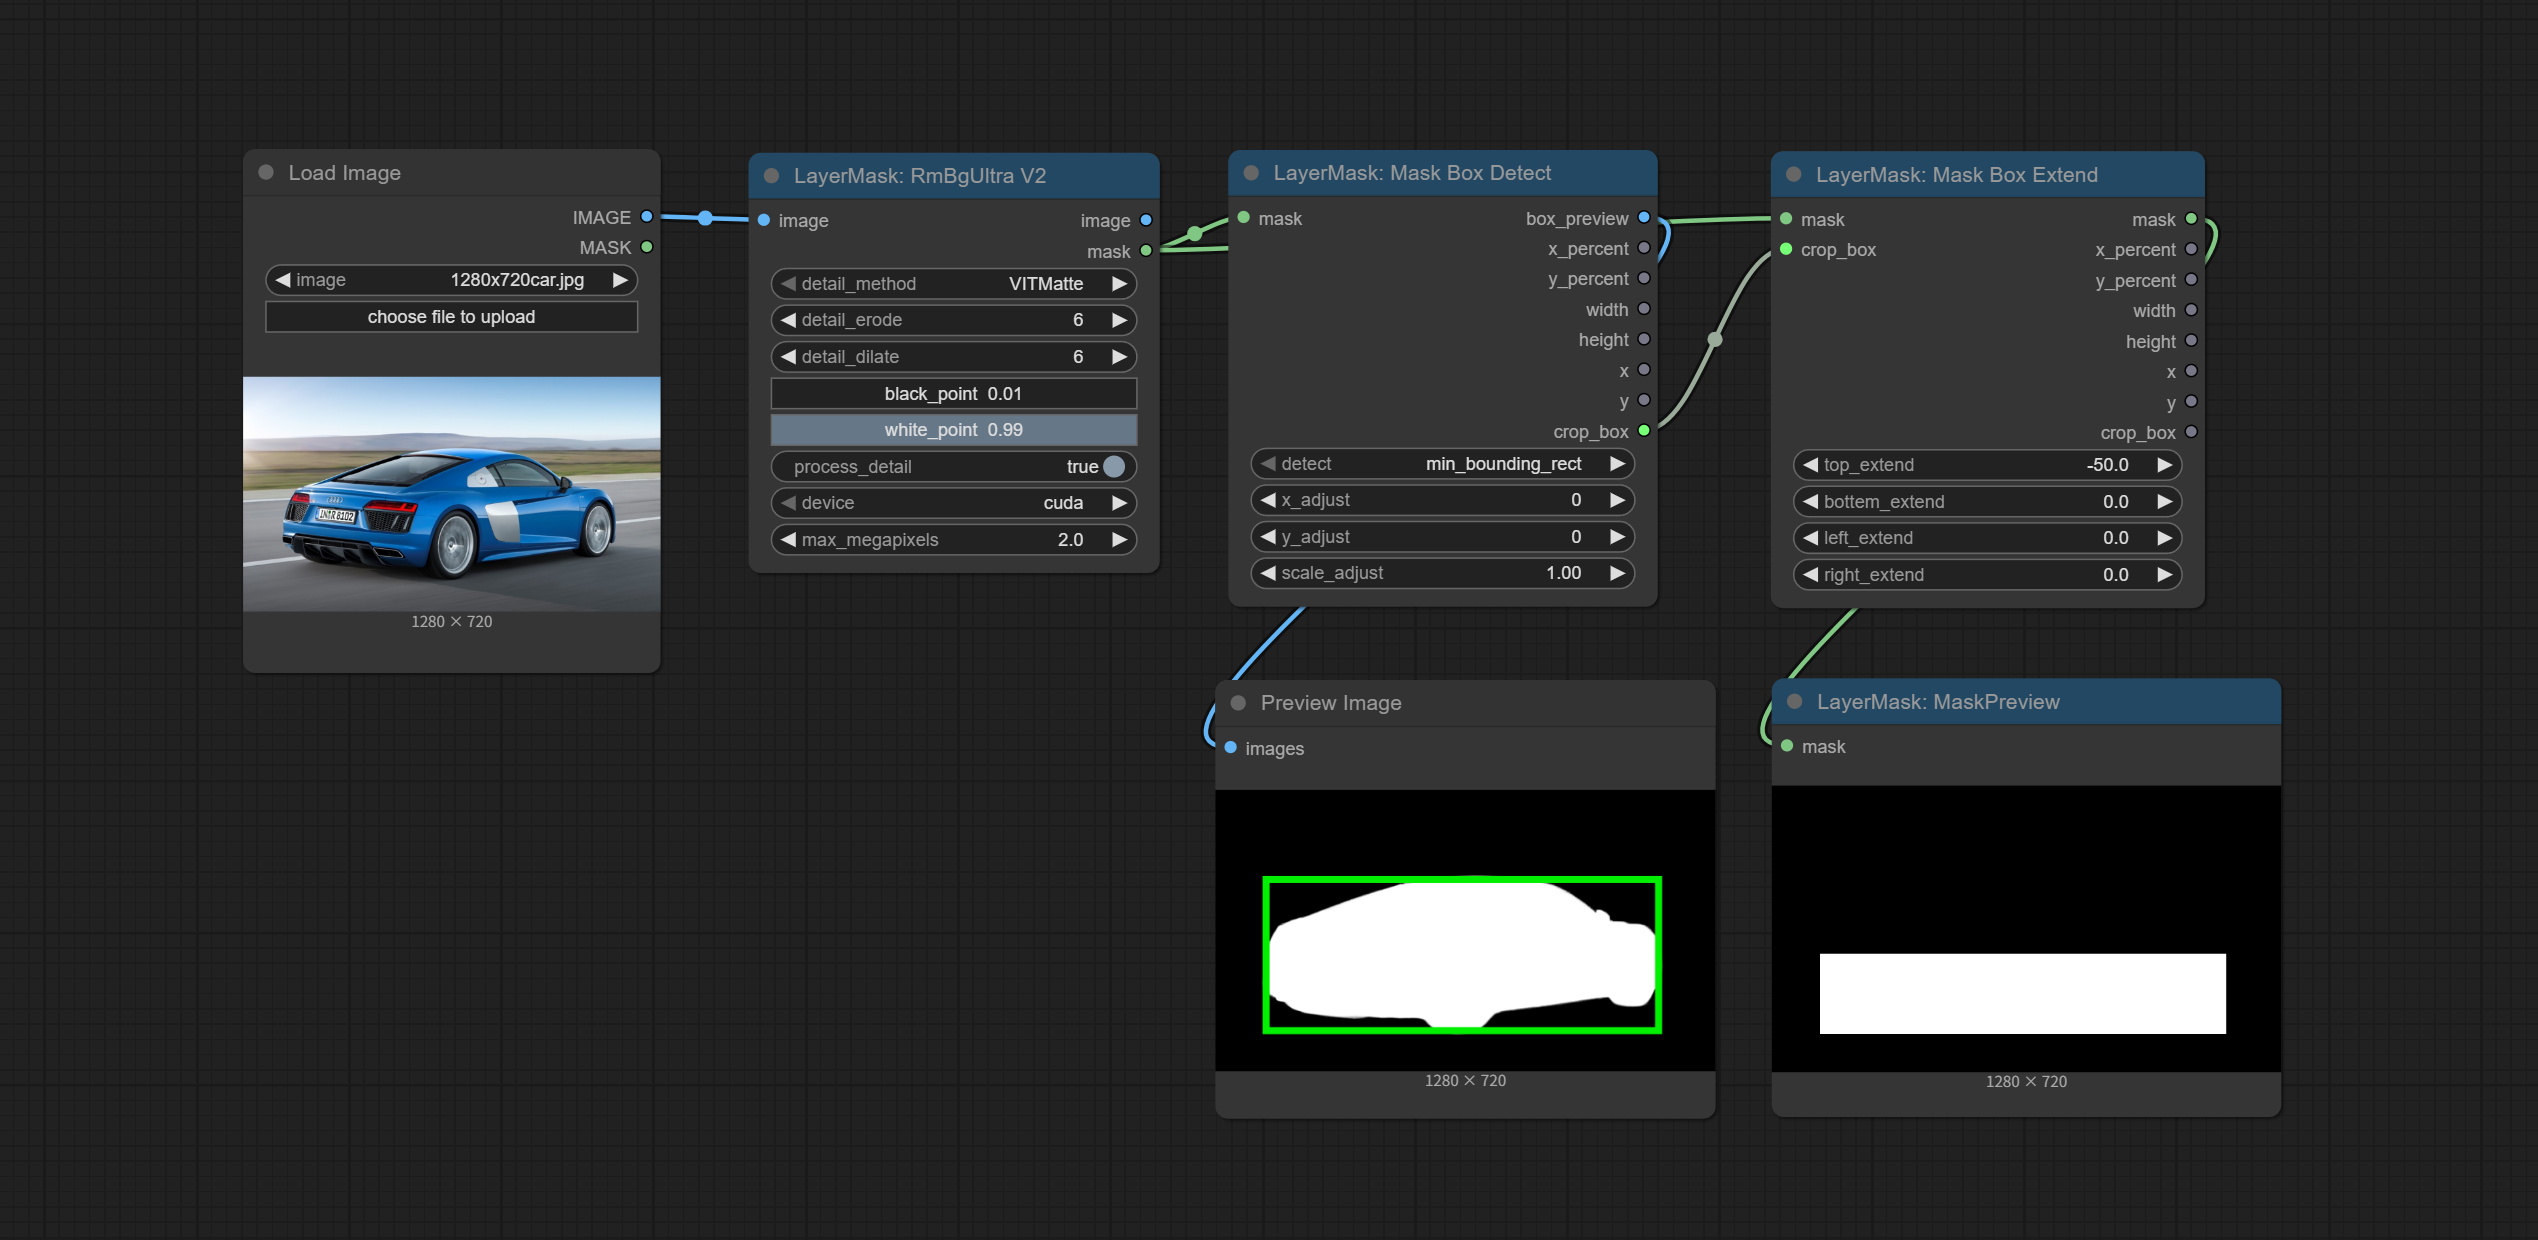
Task: Click the LayerMask: Mask Box Extend title
Action: pos(1956,175)
